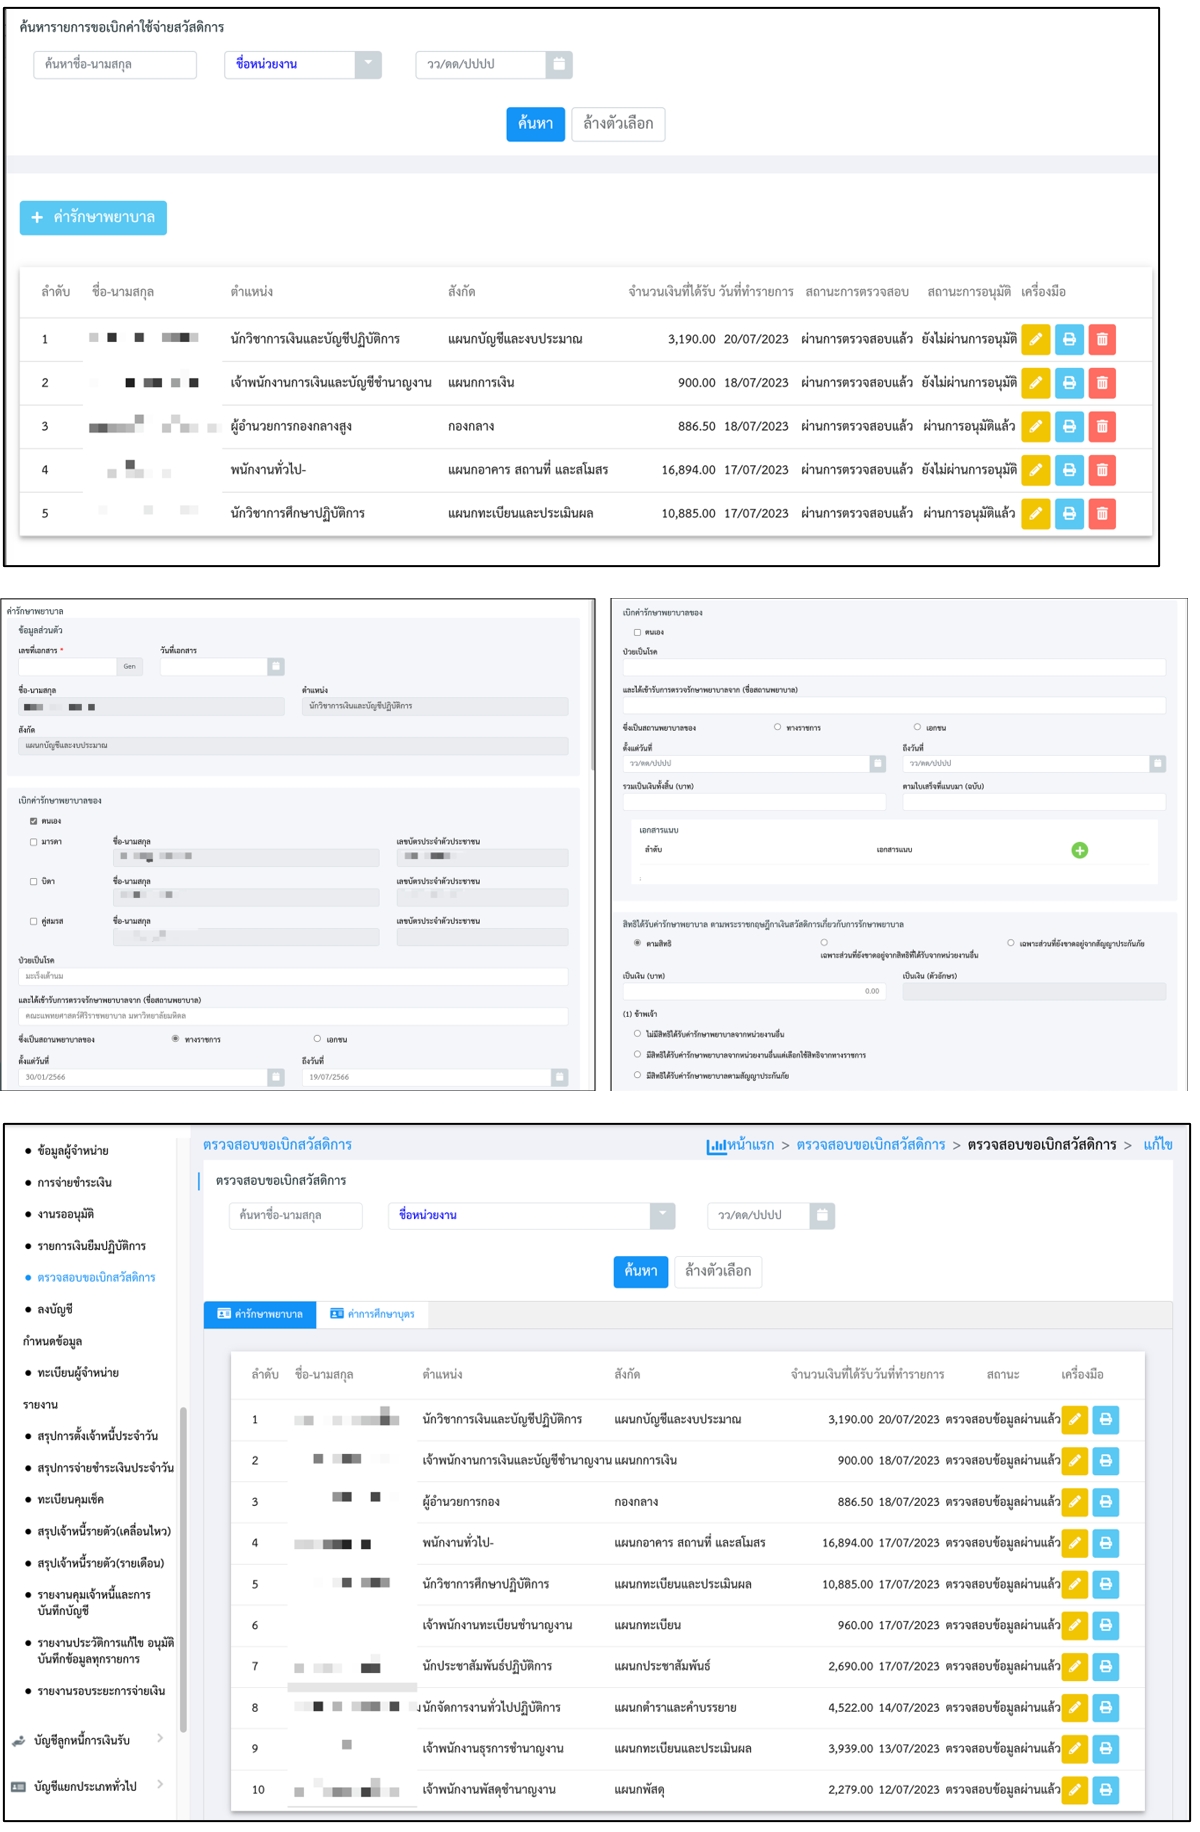Expand the บัญชีแยกประเภททั่วไป sidebar section
The width and height of the screenshot is (1200, 1832).
(88, 1786)
